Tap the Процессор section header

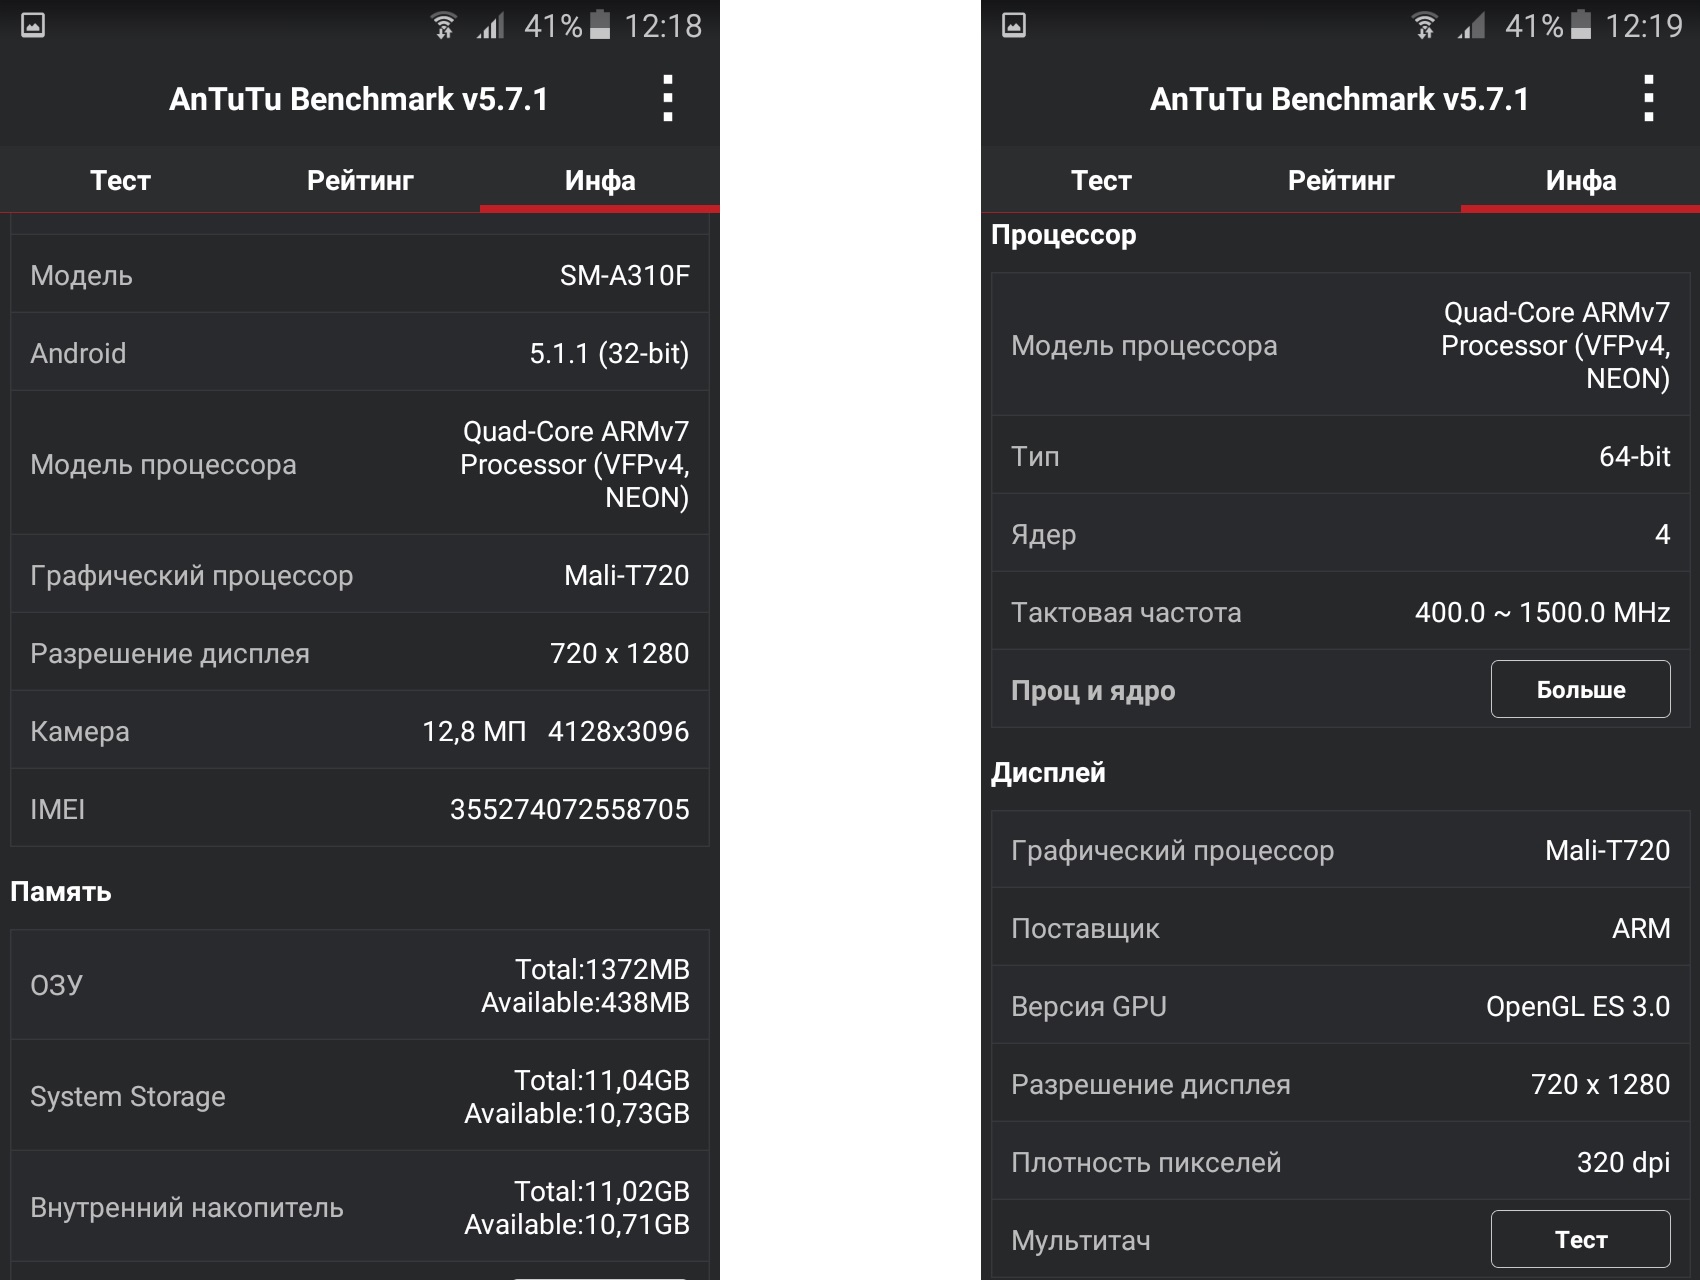pyautogui.click(x=1064, y=235)
